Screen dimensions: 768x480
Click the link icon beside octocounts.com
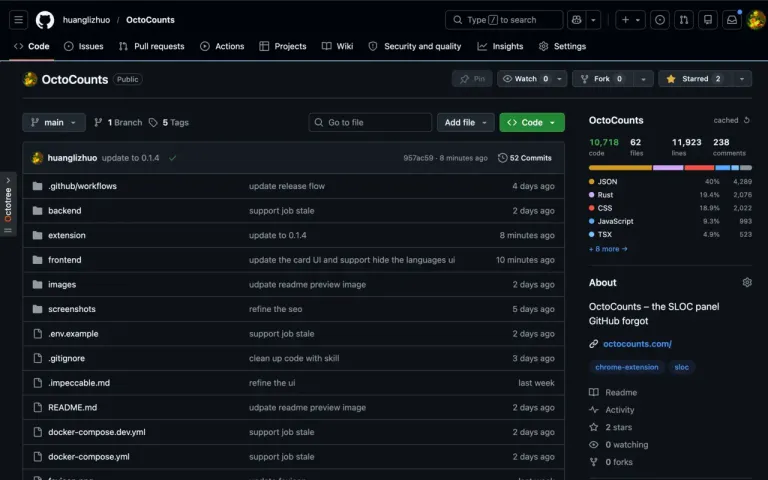[594, 344]
